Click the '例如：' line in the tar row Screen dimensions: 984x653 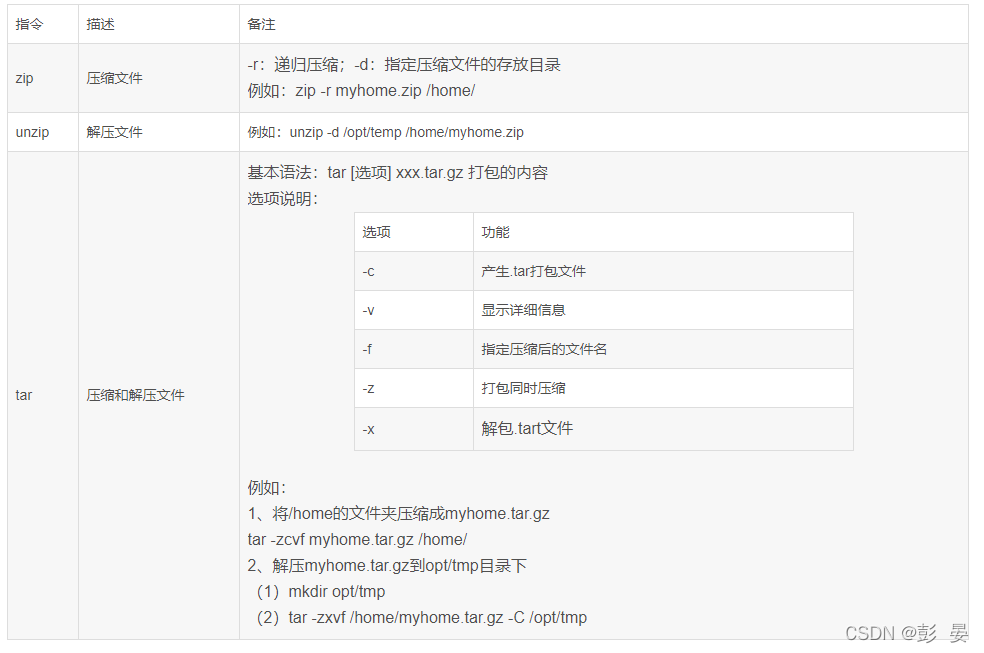click(x=267, y=487)
